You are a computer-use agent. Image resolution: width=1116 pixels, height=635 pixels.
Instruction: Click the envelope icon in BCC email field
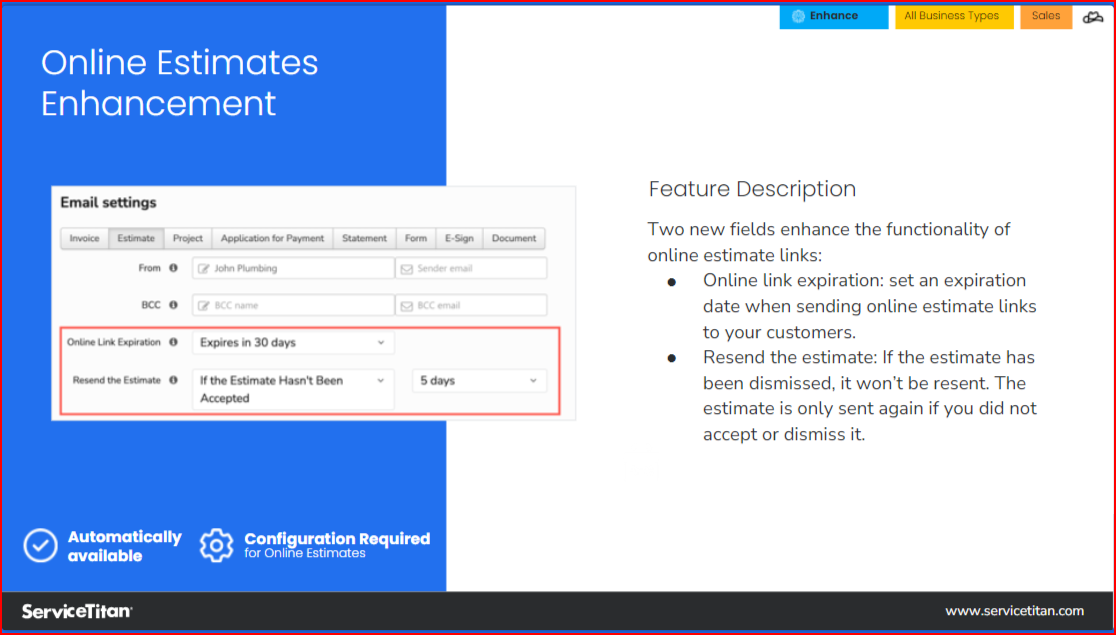click(x=406, y=306)
